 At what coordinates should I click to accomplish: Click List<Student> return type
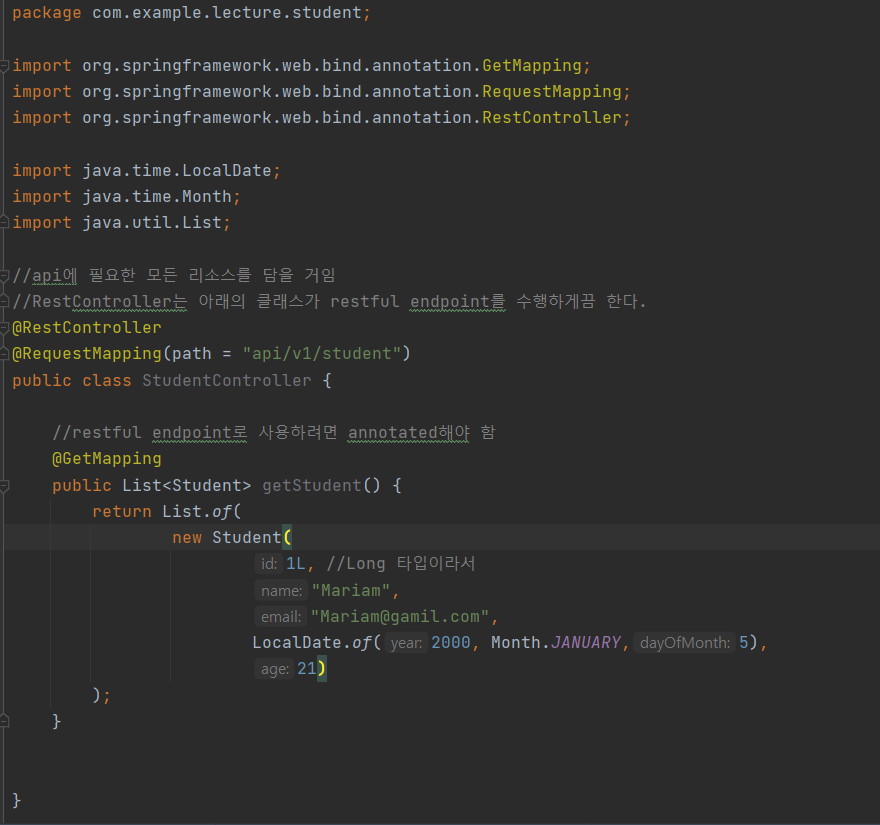tap(186, 485)
